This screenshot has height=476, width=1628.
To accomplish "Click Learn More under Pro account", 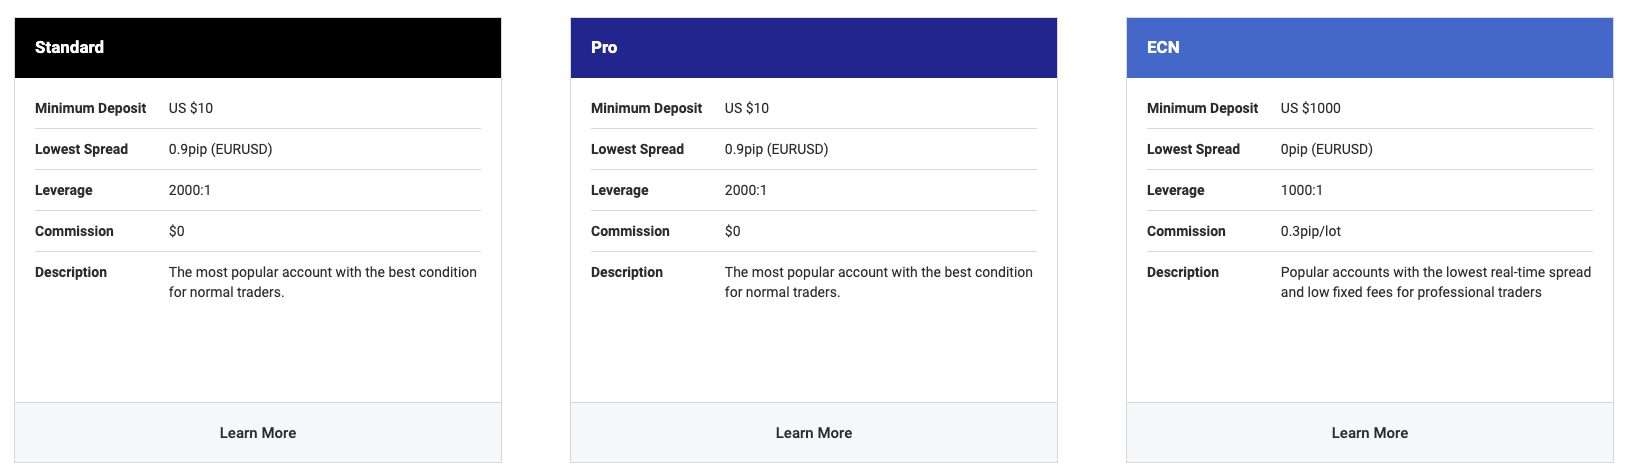I will 814,433.
